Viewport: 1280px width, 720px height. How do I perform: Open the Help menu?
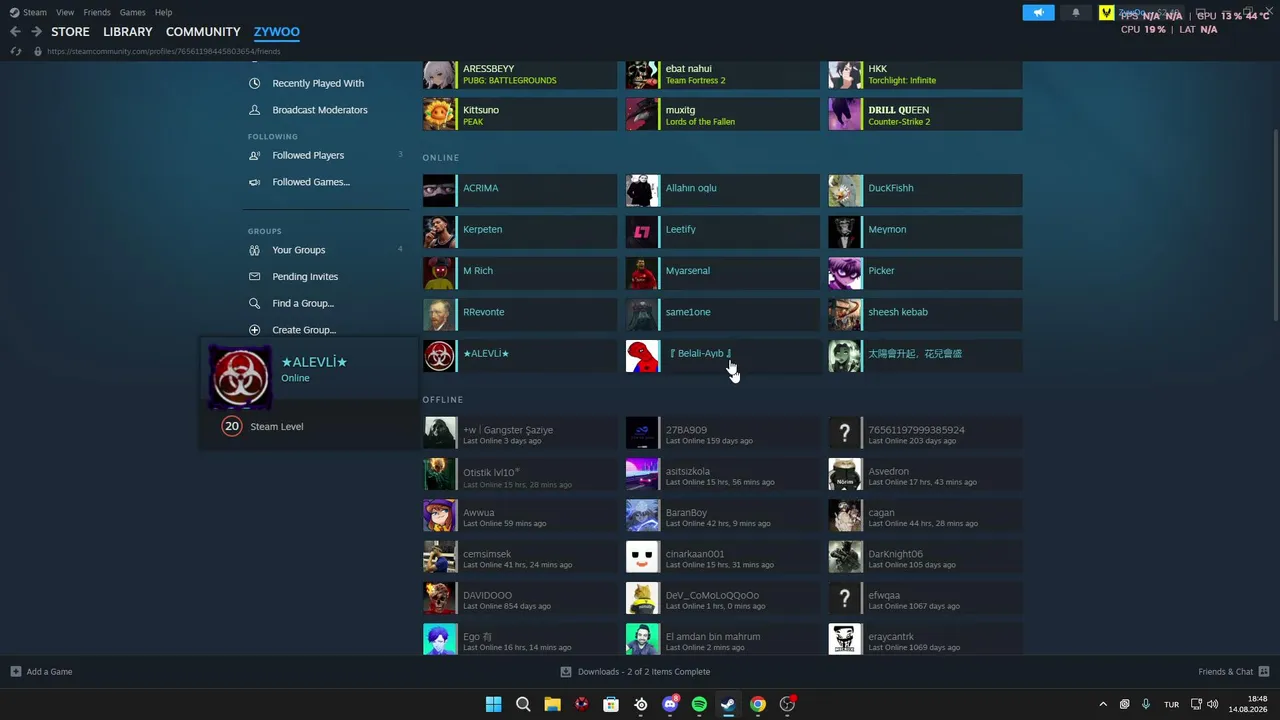click(x=163, y=13)
